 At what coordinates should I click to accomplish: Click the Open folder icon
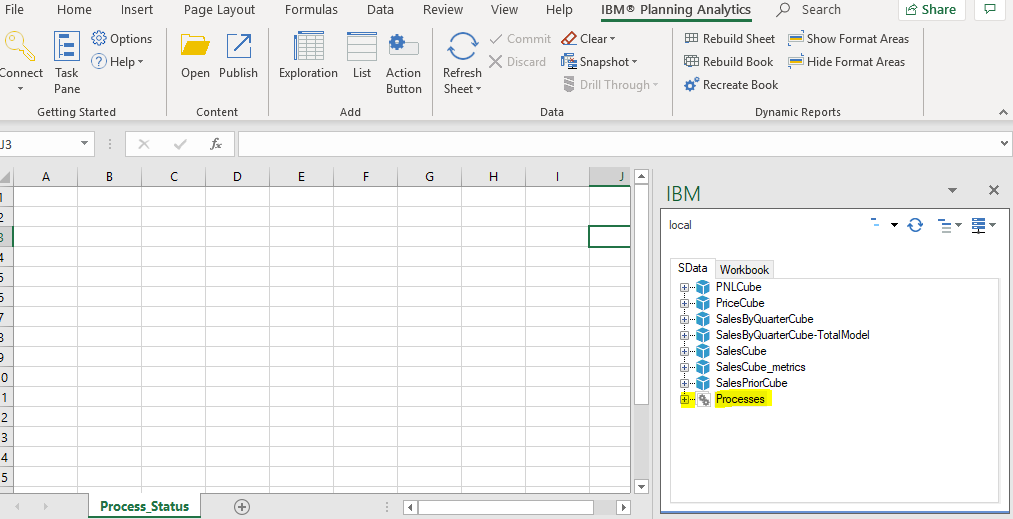(x=195, y=46)
